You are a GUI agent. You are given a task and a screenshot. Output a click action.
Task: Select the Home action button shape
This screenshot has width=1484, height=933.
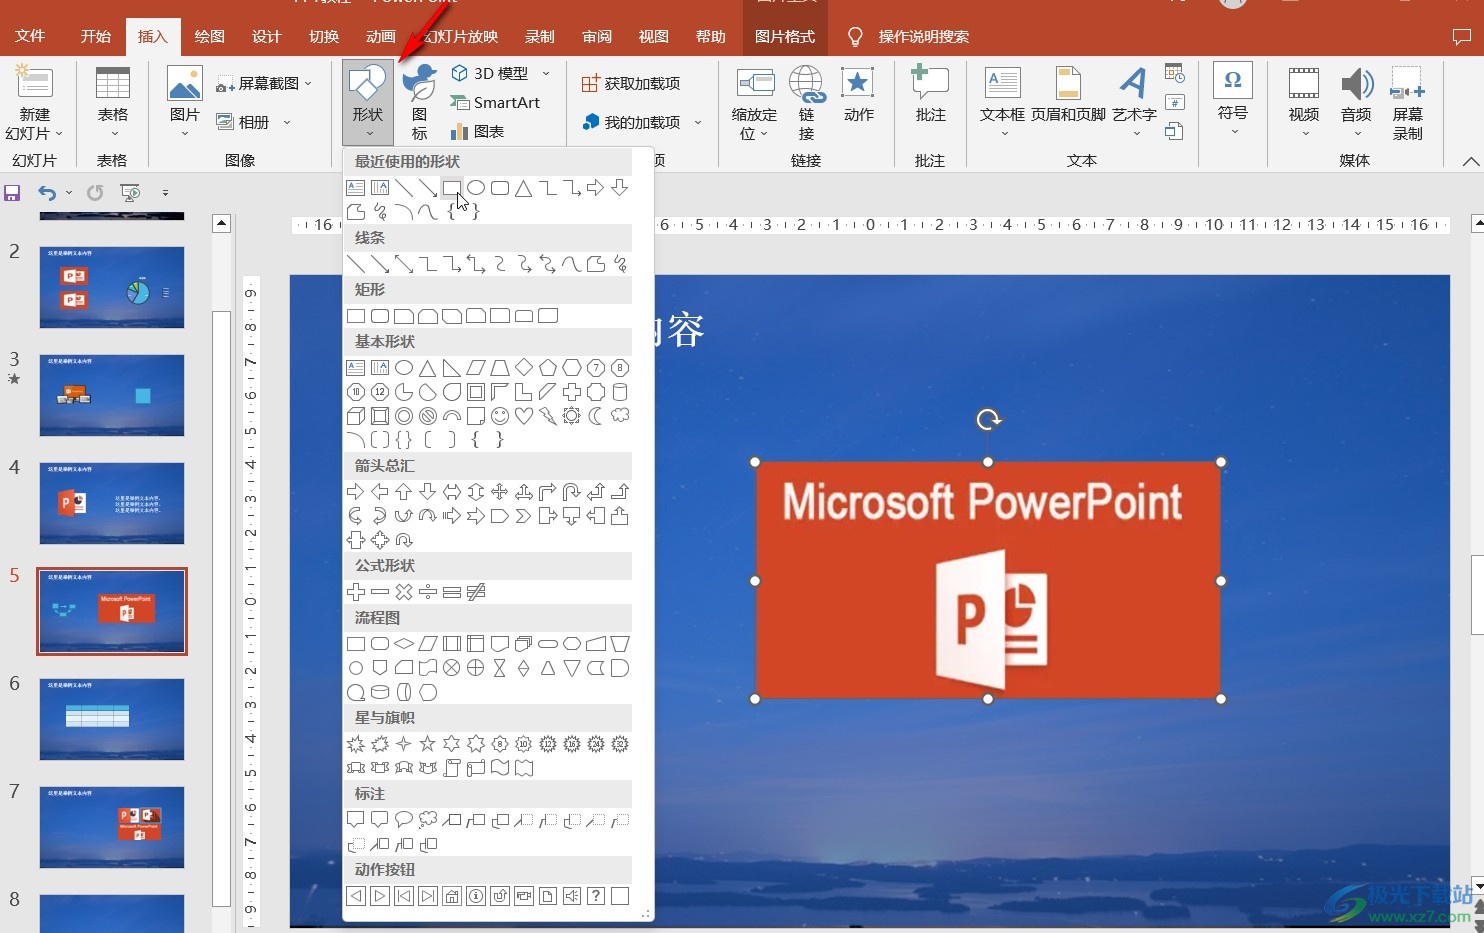452,896
